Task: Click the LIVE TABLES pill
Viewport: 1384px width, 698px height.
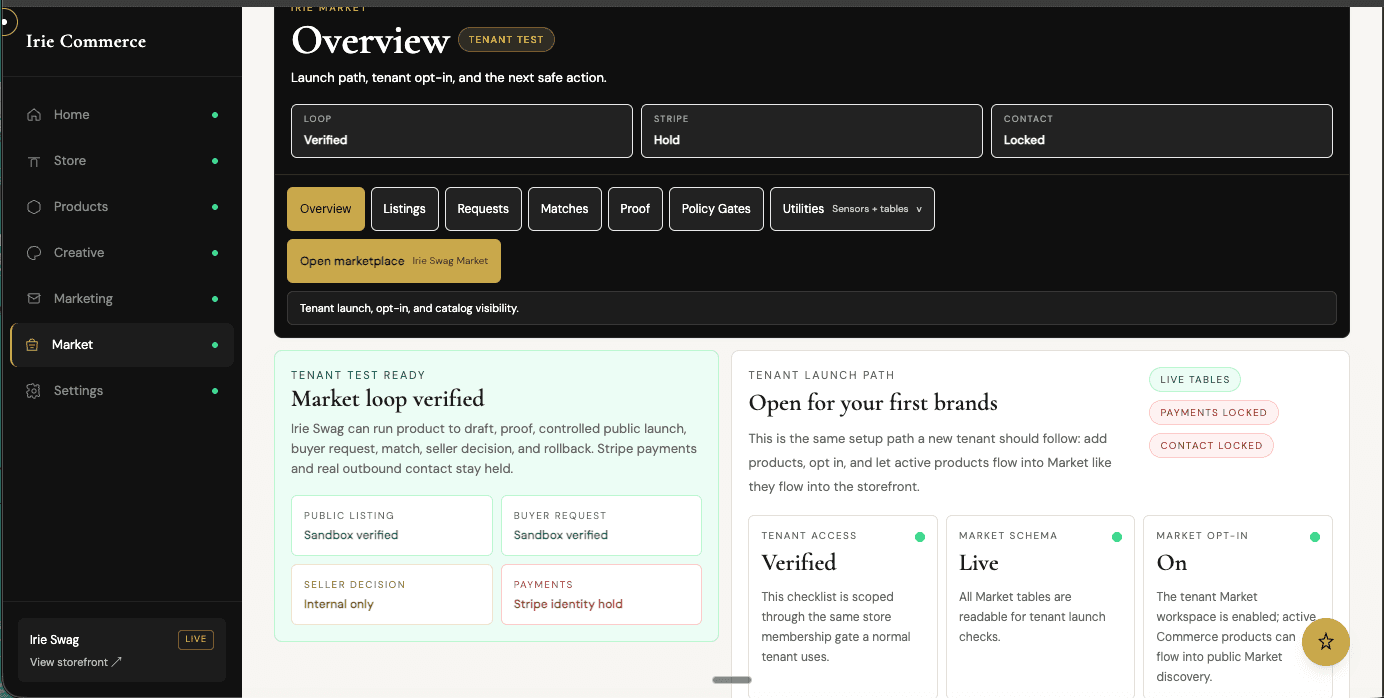Action: (x=1195, y=380)
